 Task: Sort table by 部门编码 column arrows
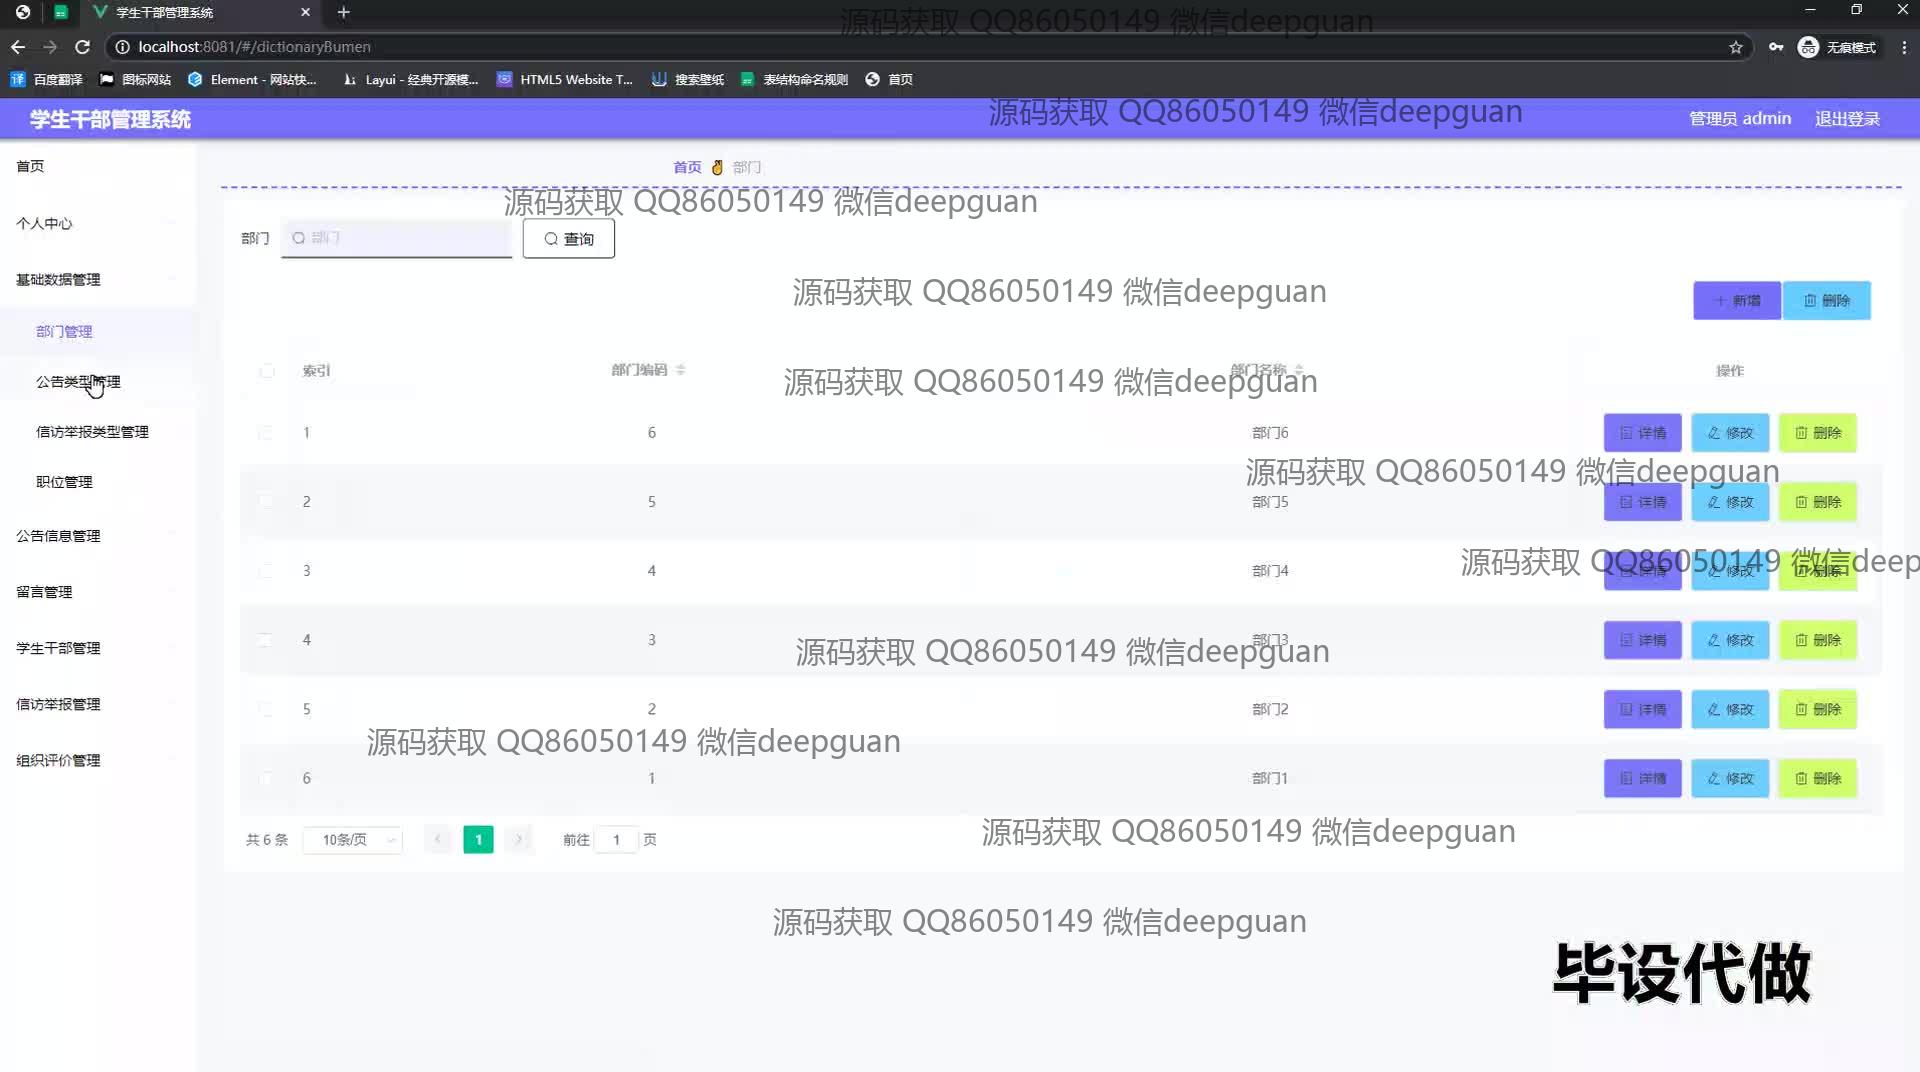tap(680, 370)
